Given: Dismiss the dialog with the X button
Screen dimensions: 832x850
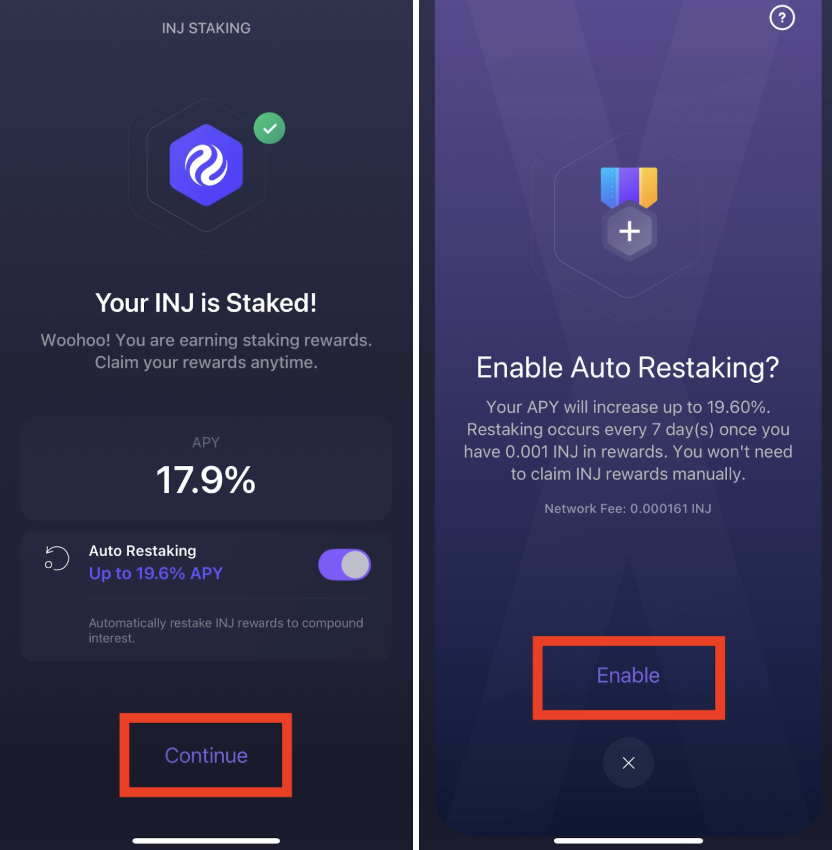Looking at the screenshot, I should (628, 763).
